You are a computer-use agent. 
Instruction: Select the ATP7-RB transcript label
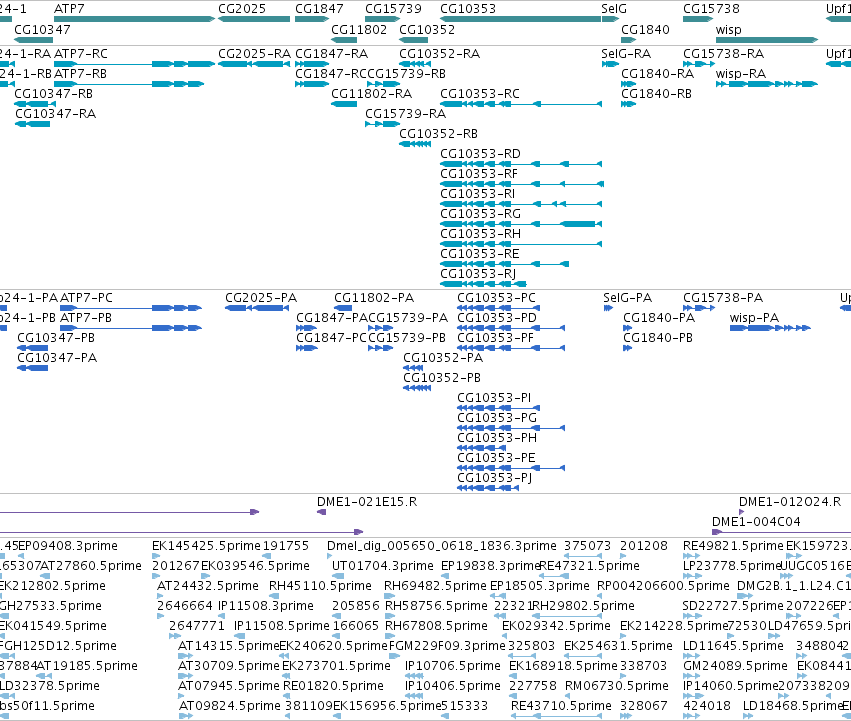click(80, 74)
